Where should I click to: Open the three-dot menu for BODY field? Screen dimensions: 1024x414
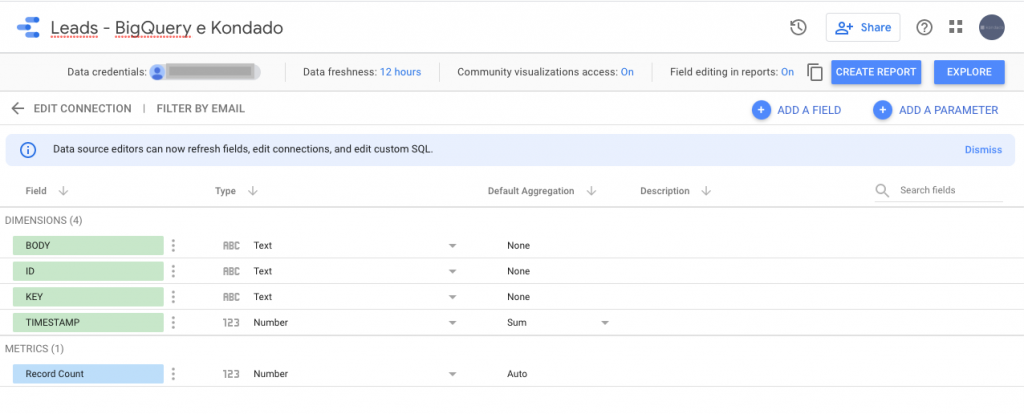pos(173,245)
